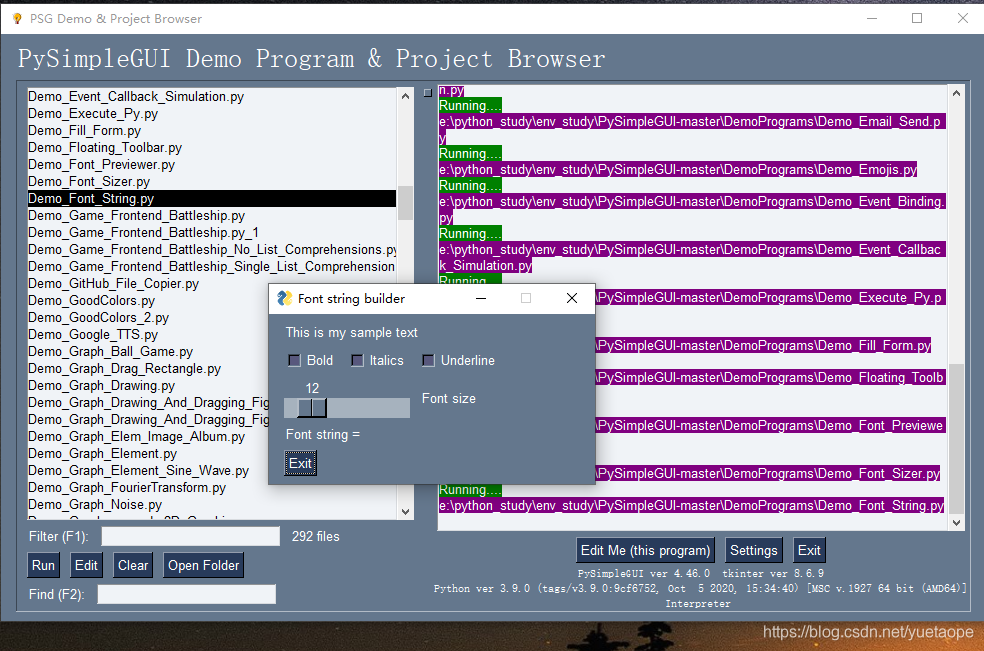Click file list scrollbar up arrow
This screenshot has height=651, width=984.
click(405, 96)
